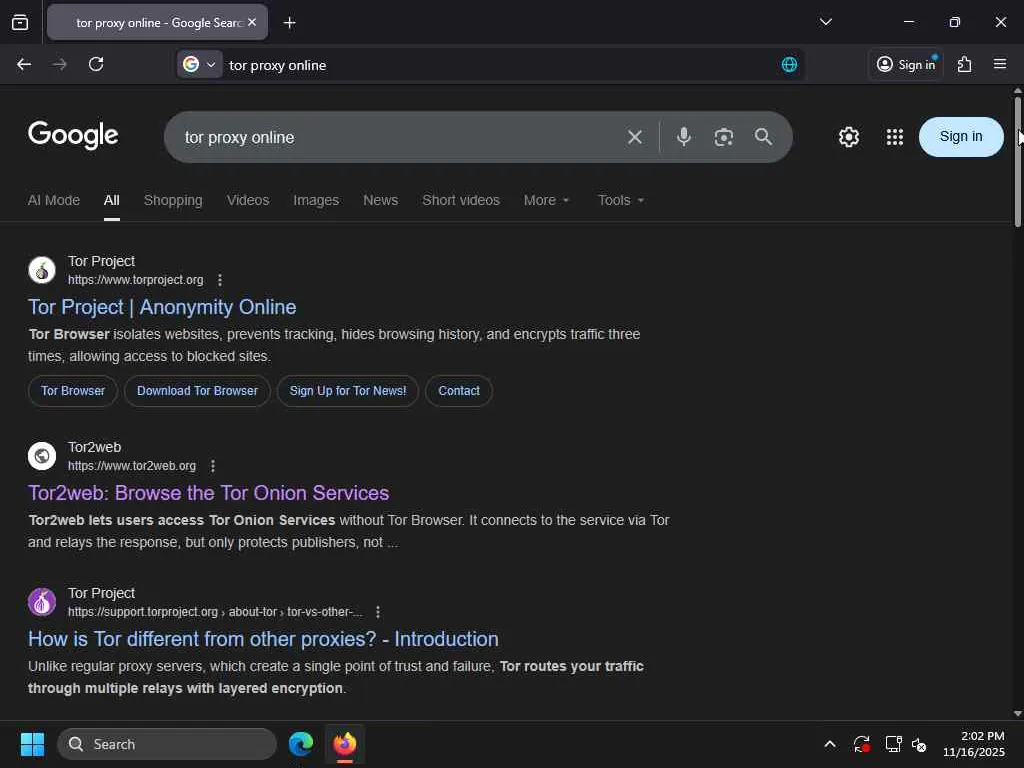Open options menu beside support.torproject.org URL
This screenshot has width=1024, height=768.
pos(377,612)
